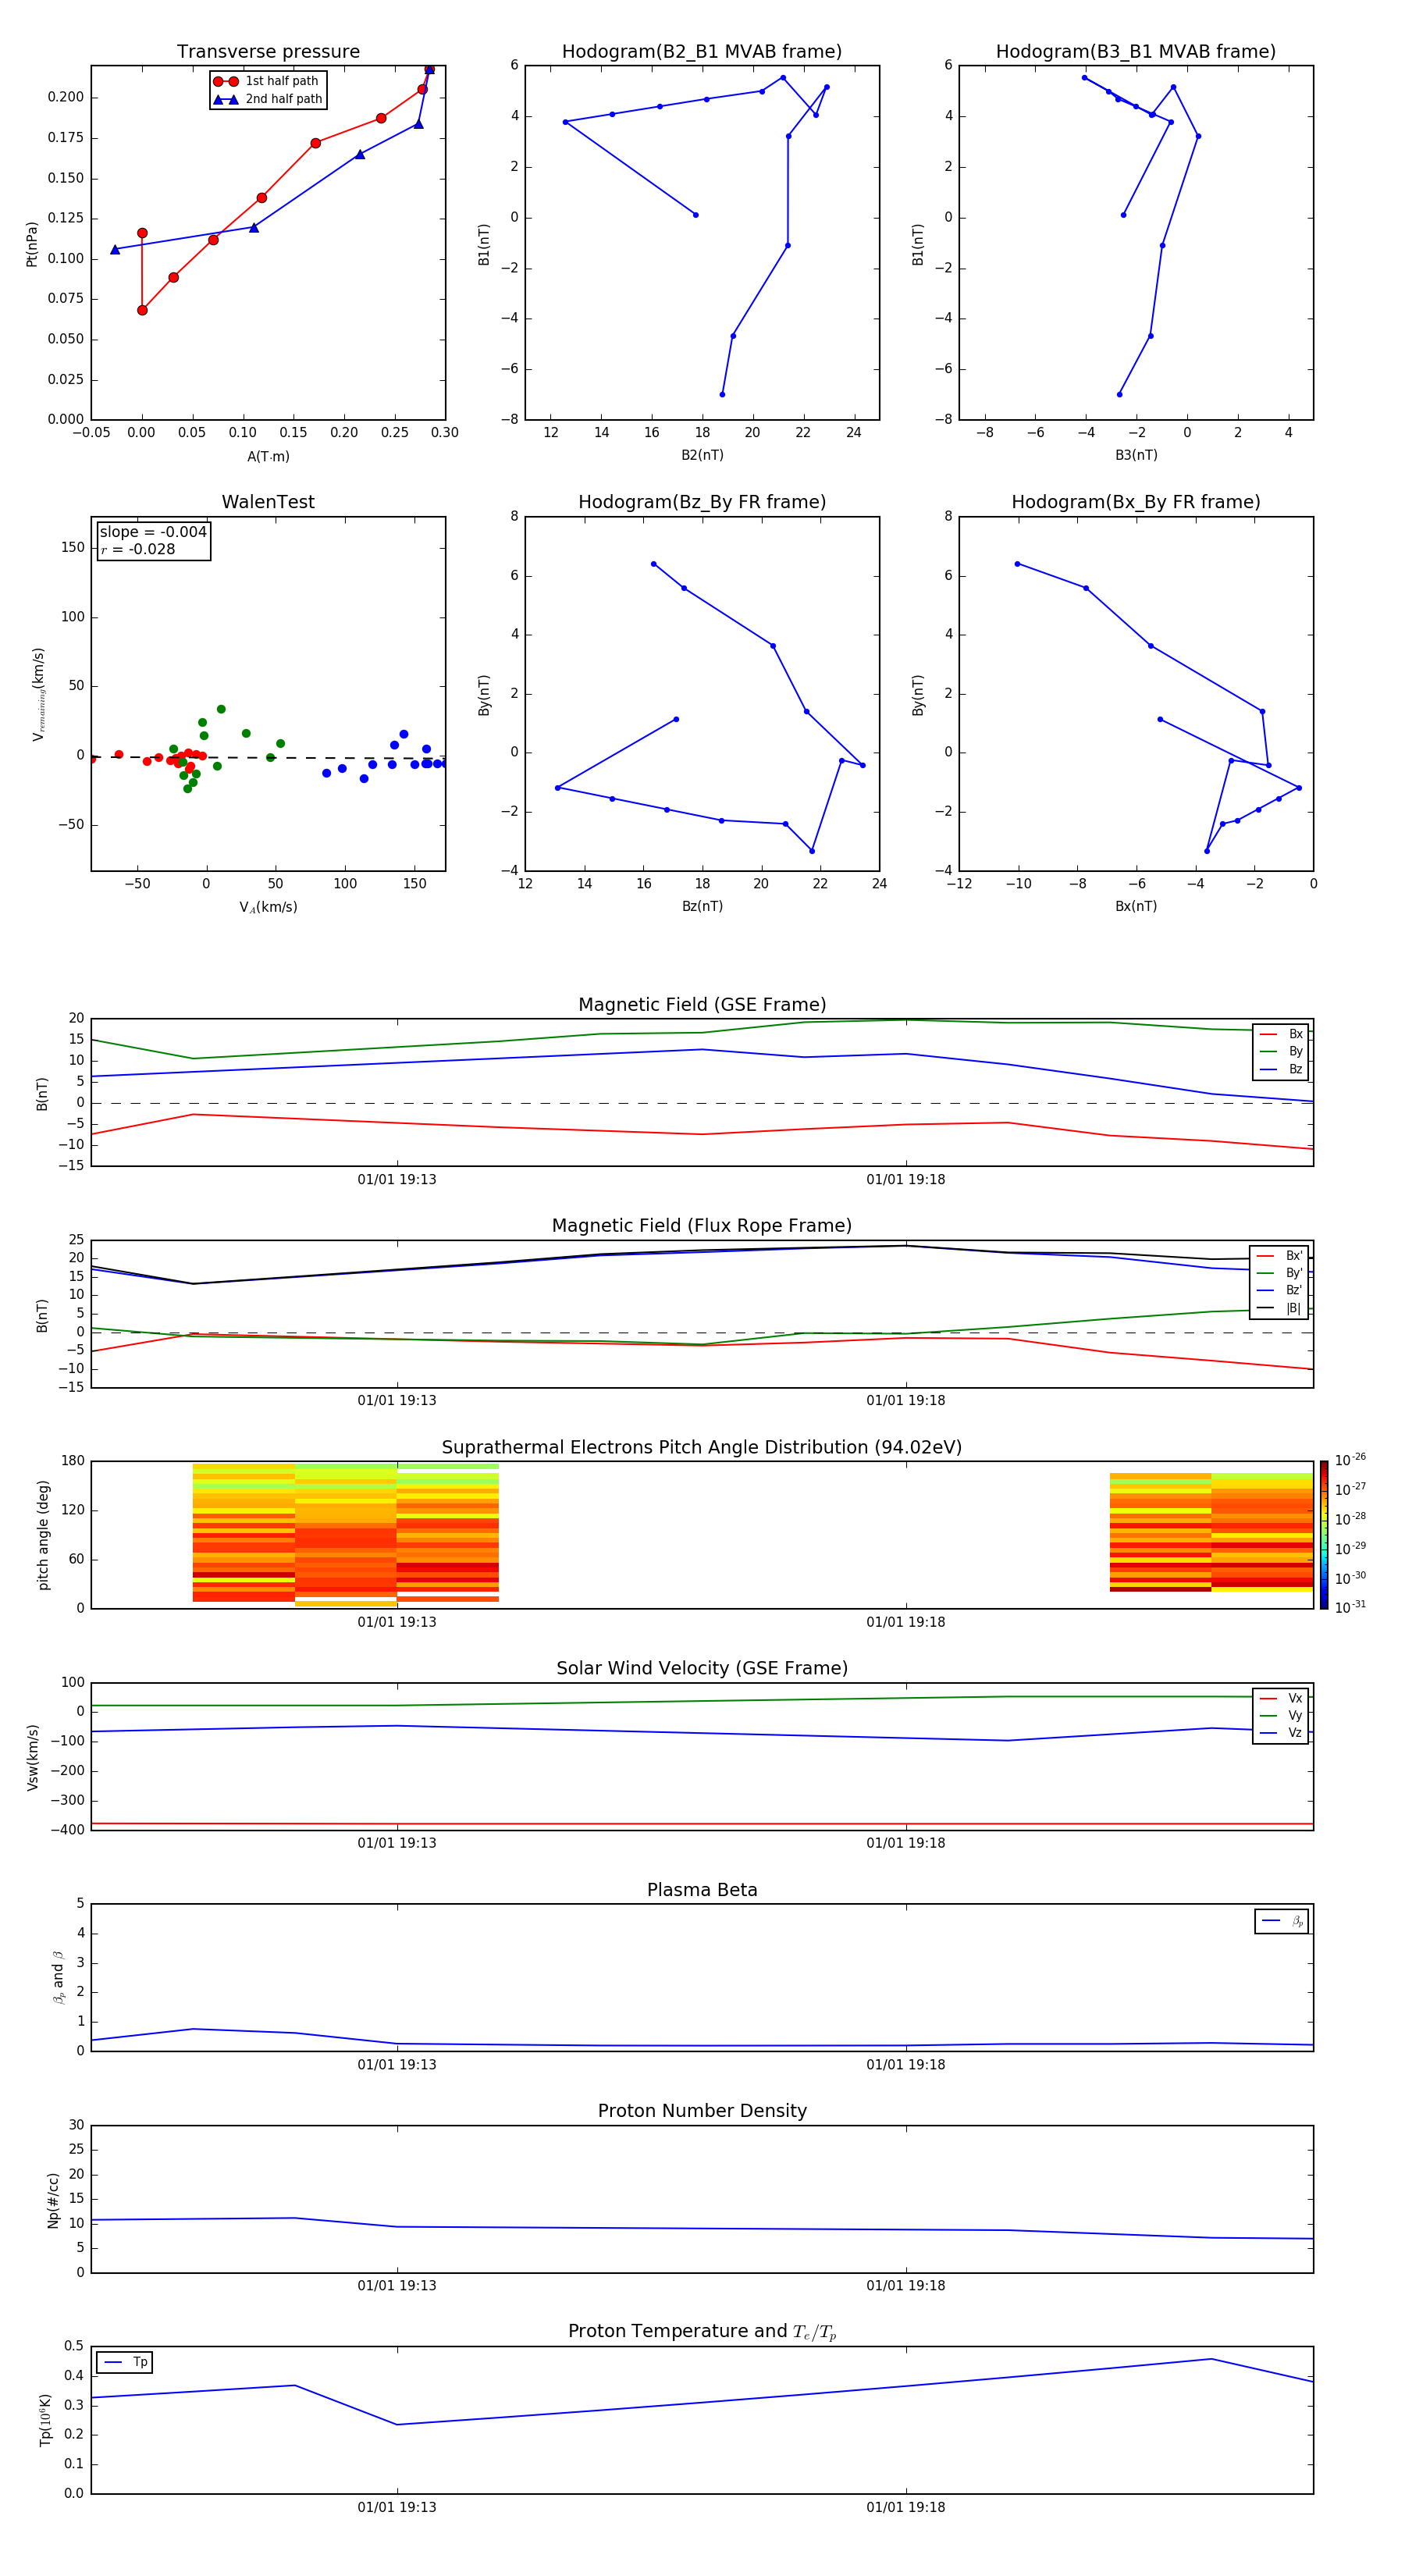Select the "Bz" legend entry in GSE magnetic field
The height and width of the screenshot is (2576, 1405).
(x=1281, y=1069)
